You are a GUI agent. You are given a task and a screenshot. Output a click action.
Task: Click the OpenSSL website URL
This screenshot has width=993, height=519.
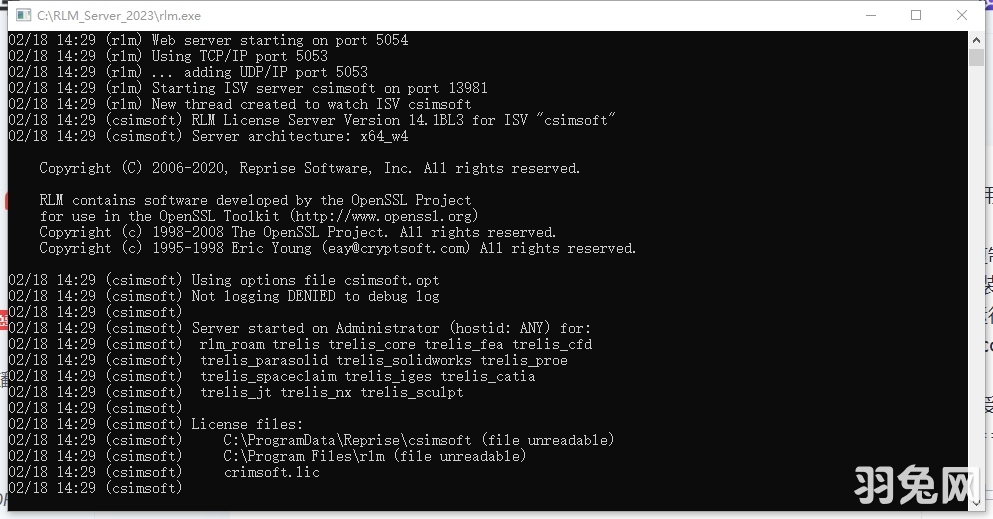pyautogui.click(x=384, y=216)
